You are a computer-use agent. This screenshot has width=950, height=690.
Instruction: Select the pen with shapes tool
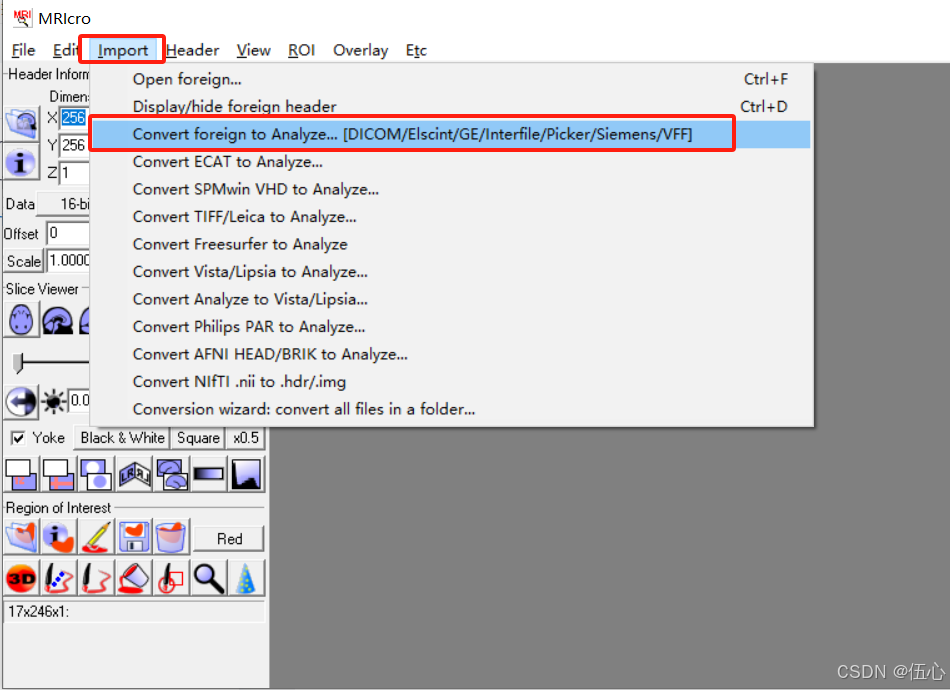(x=171, y=579)
